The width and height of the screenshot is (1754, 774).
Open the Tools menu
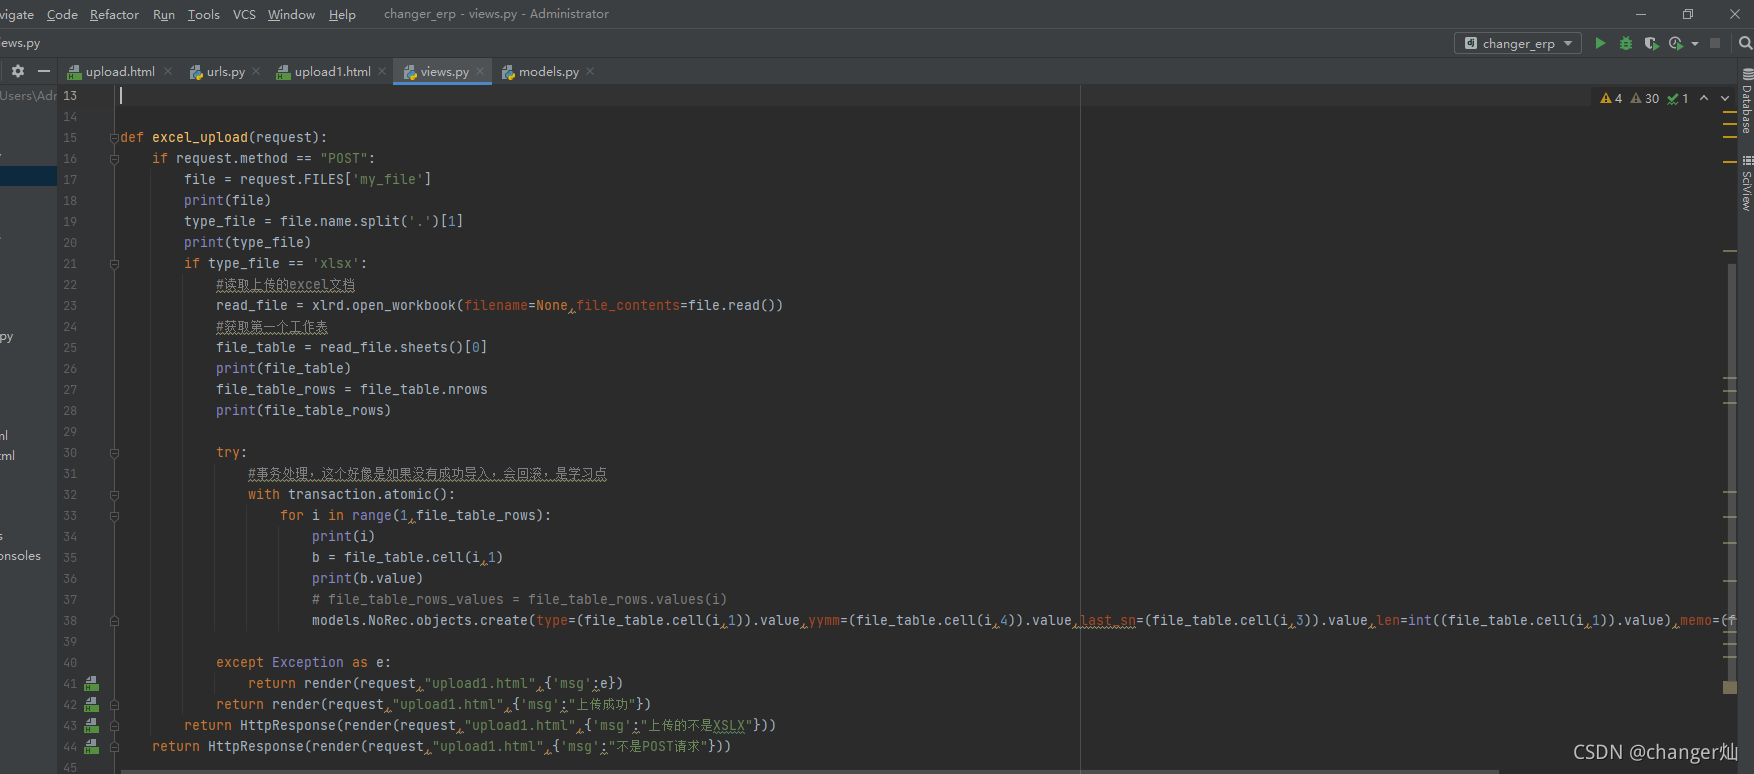tap(203, 14)
